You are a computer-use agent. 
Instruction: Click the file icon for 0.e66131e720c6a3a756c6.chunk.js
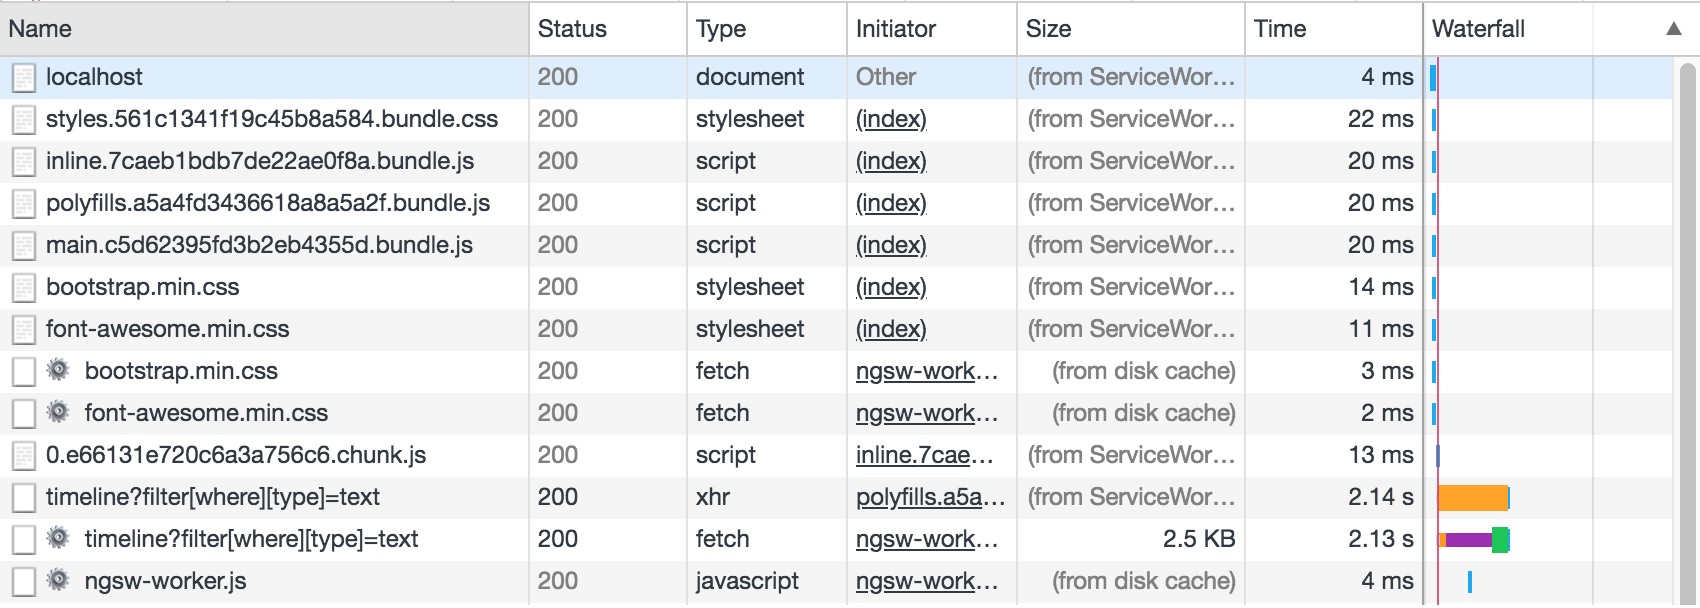point(23,456)
